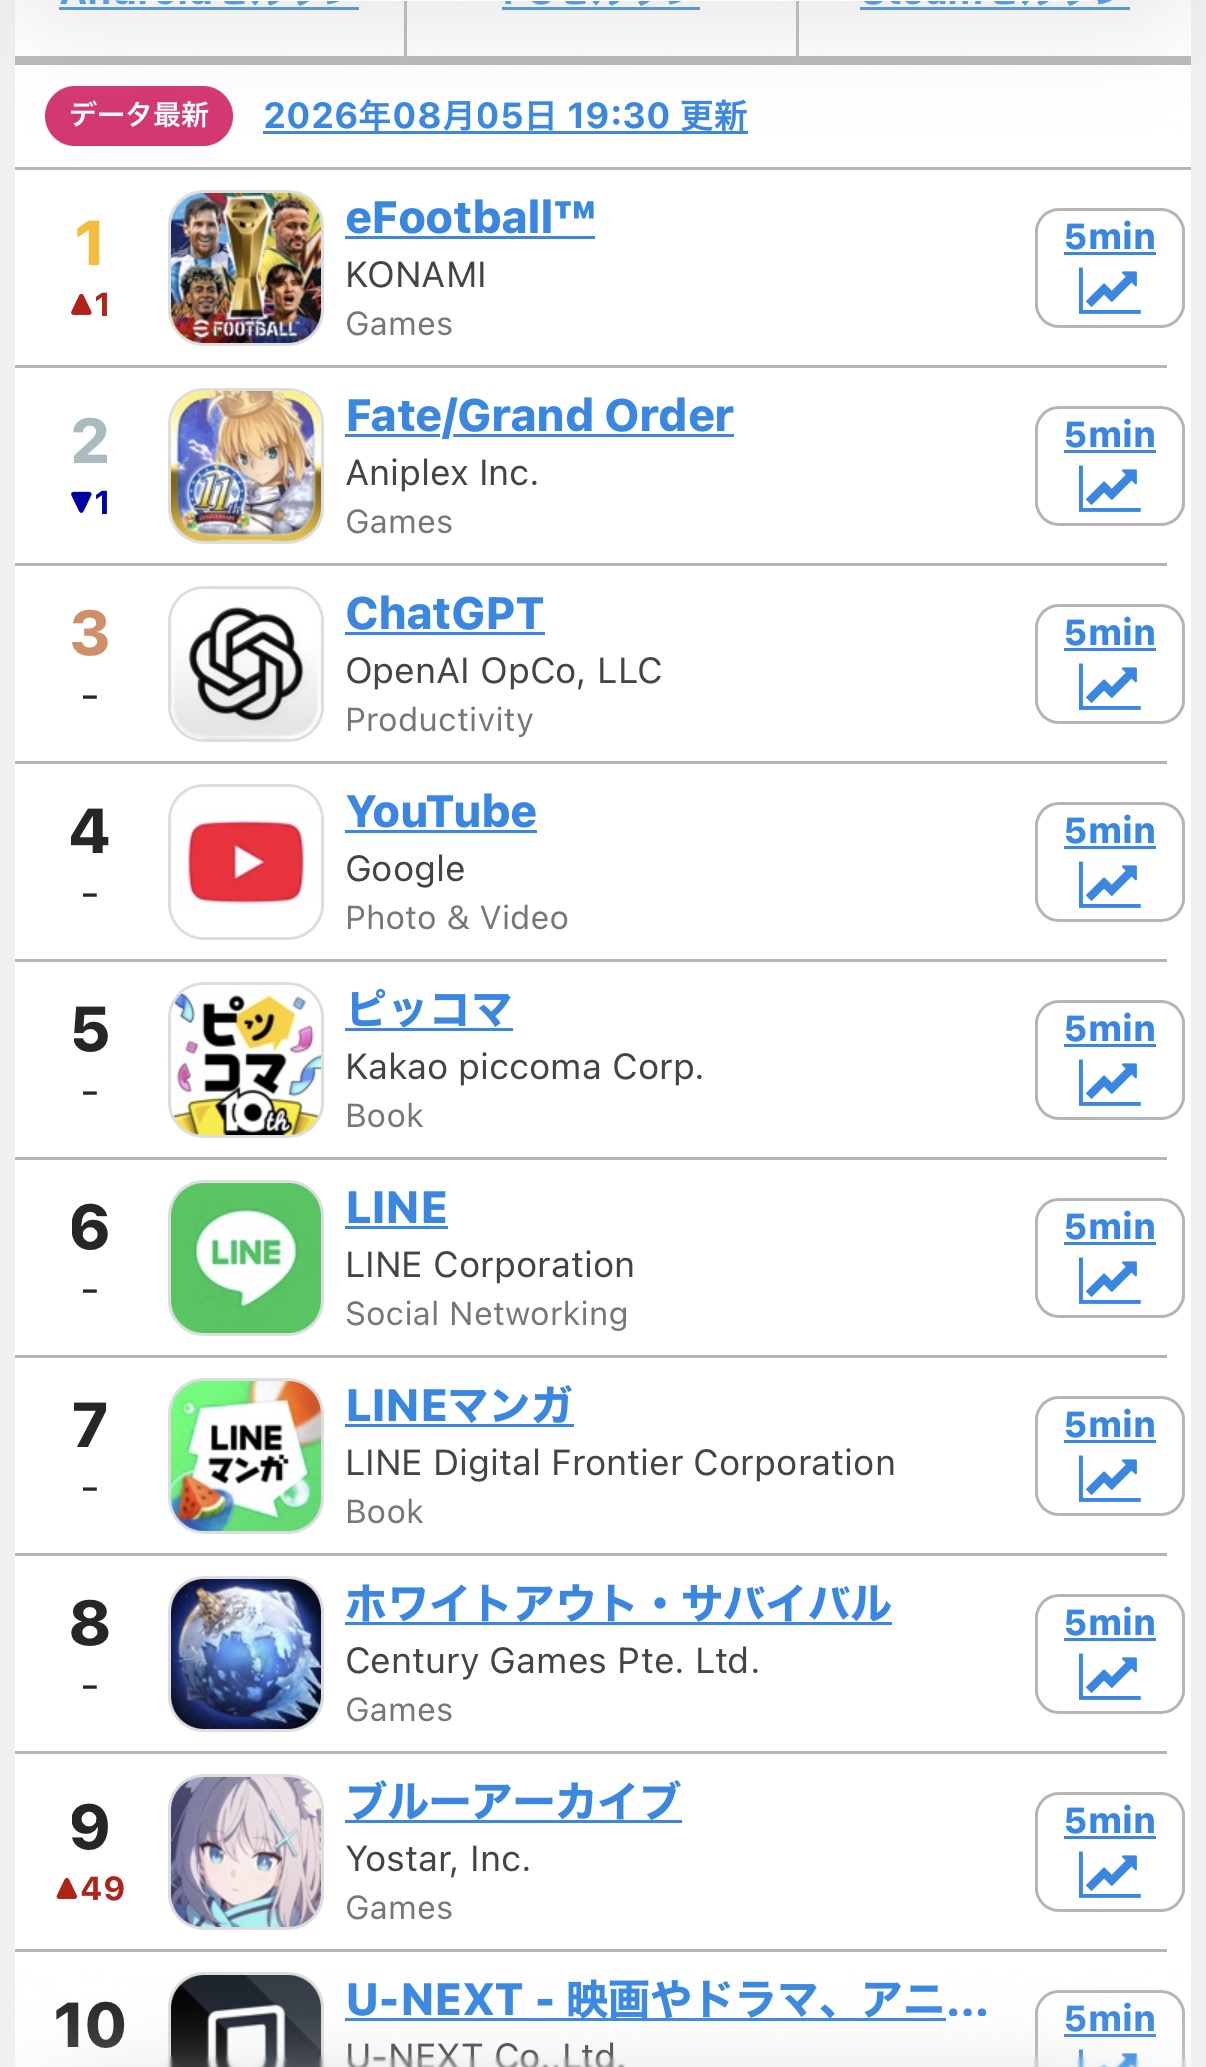This screenshot has width=1206, height=2067.
Task: Select the ChatGPT logo icon
Action: coord(246,664)
